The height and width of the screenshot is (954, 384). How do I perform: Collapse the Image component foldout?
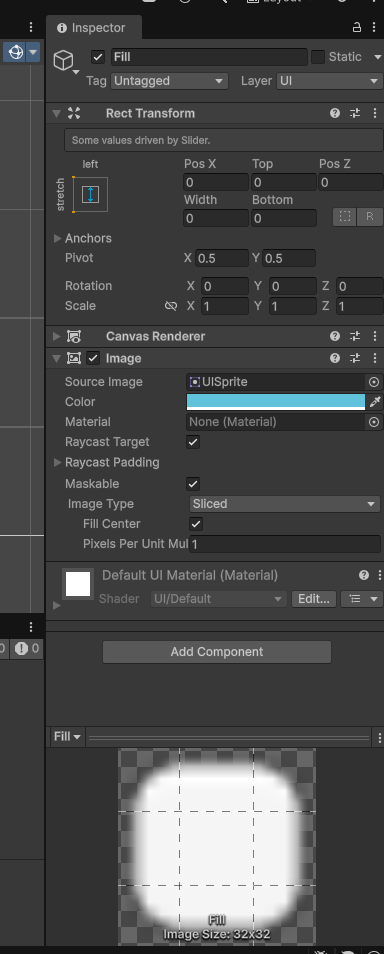[57, 358]
